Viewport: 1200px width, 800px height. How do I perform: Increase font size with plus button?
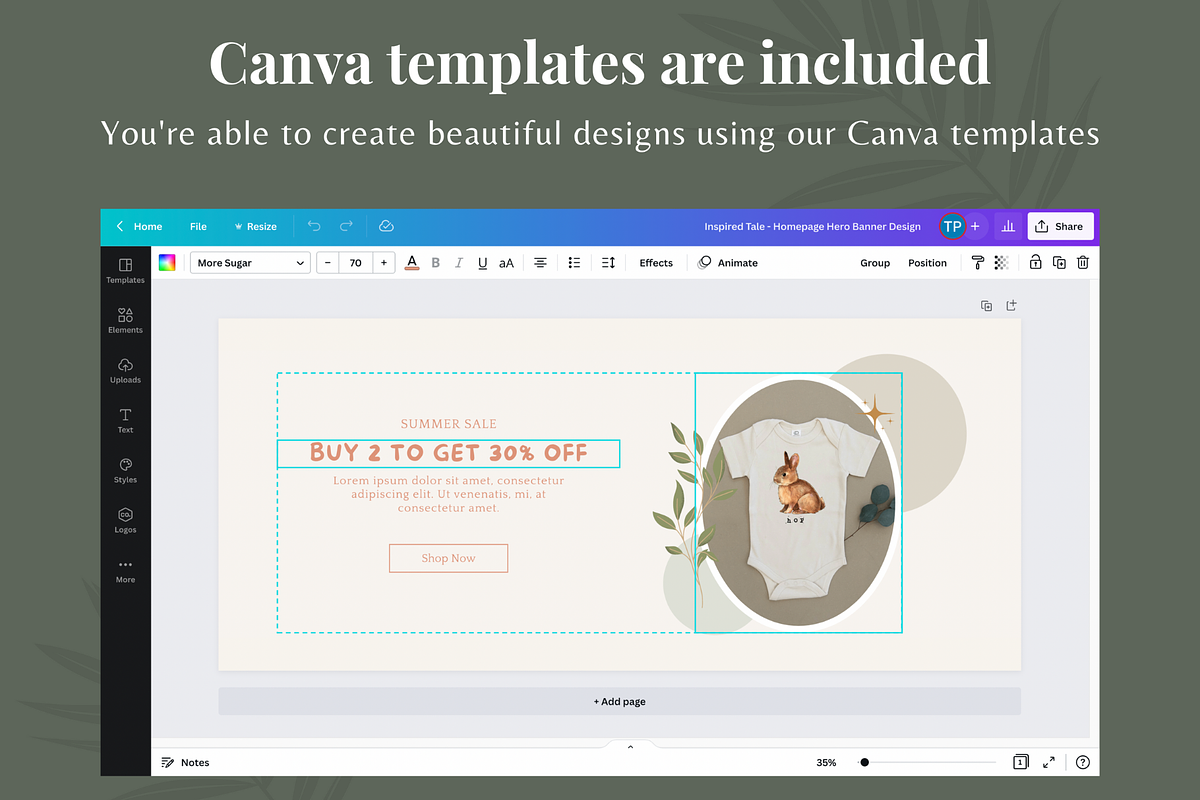tap(384, 263)
